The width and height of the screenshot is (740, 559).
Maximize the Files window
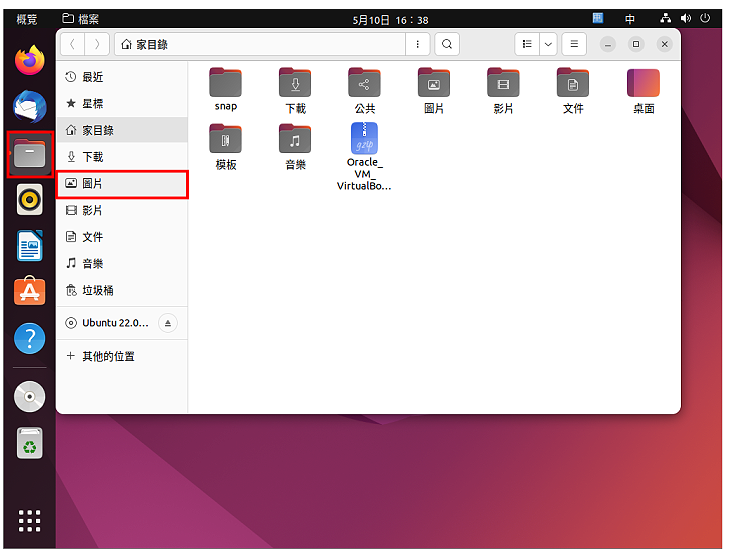point(636,44)
